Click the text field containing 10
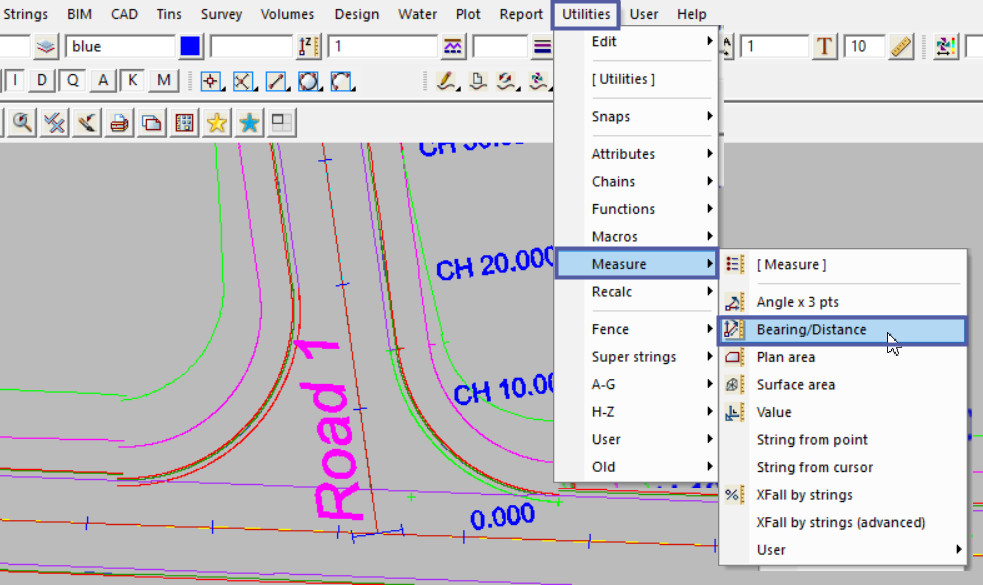 tap(863, 47)
